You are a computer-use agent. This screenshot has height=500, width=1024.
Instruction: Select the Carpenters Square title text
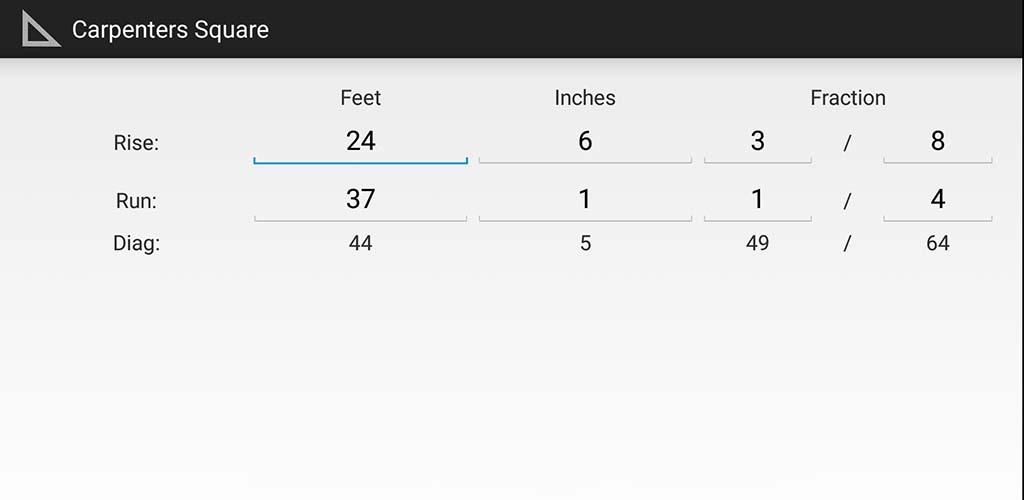170,29
